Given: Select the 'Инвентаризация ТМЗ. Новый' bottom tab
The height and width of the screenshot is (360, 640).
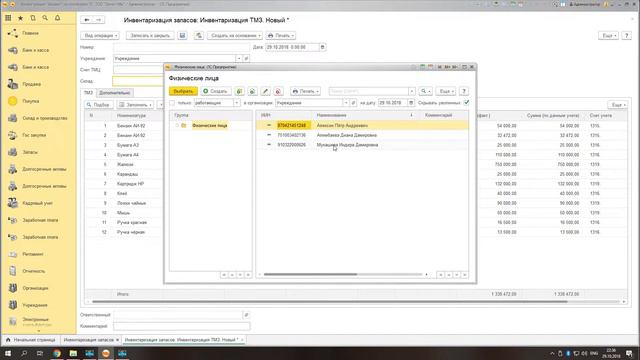Looking at the screenshot, I should tap(182, 340).
